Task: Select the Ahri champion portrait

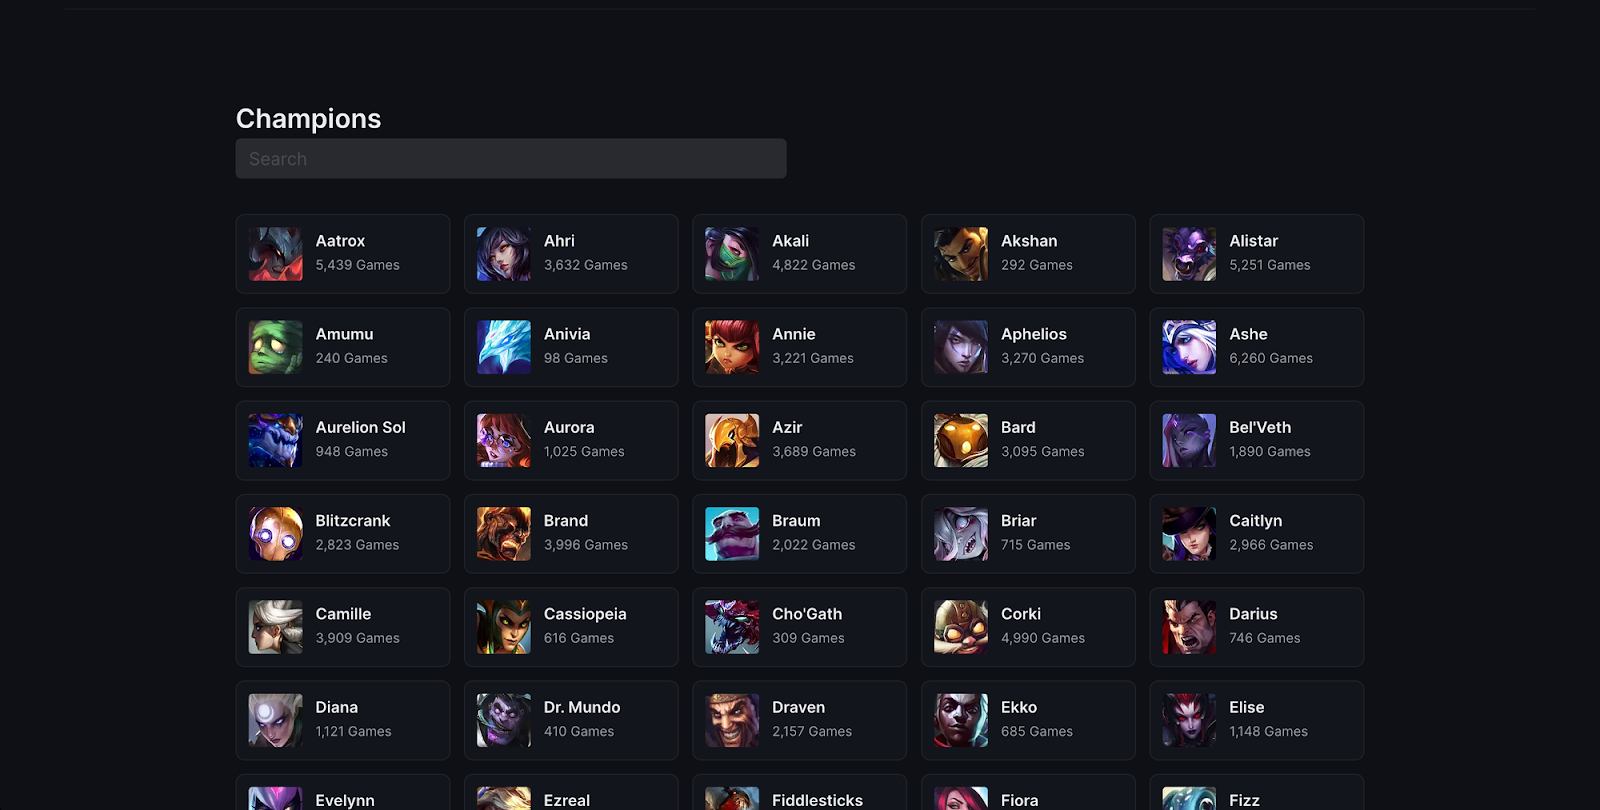Action: 504,254
